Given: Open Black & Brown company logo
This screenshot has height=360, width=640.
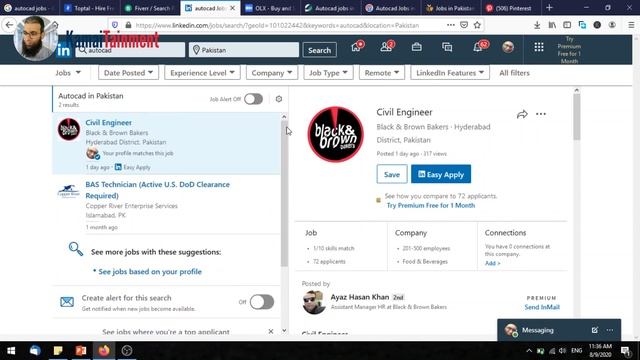Looking at the screenshot, I should [x=335, y=134].
